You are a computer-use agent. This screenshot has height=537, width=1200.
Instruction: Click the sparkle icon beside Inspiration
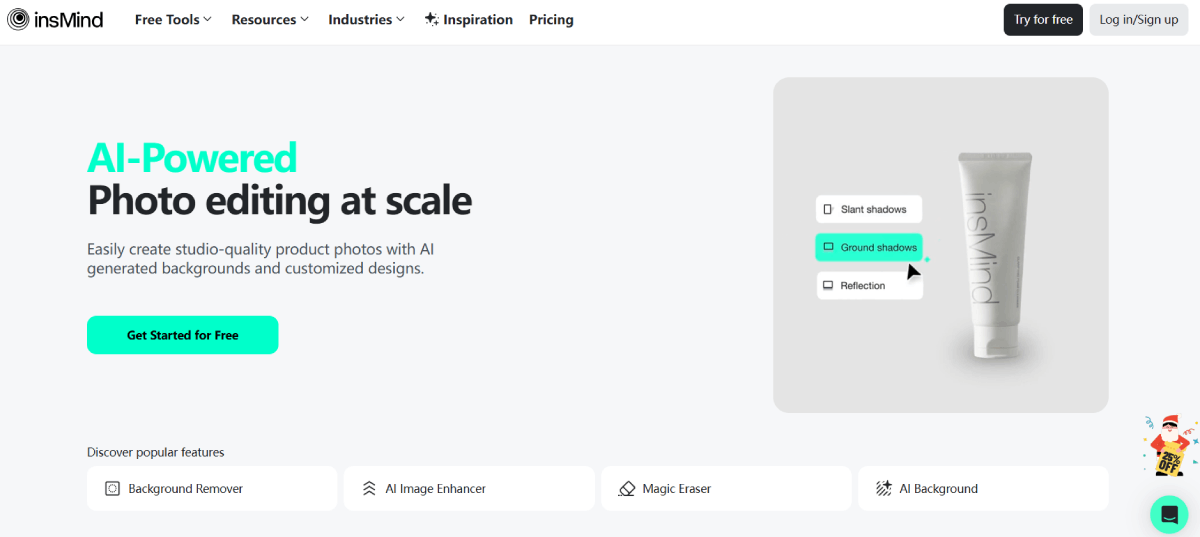tap(431, 19)
